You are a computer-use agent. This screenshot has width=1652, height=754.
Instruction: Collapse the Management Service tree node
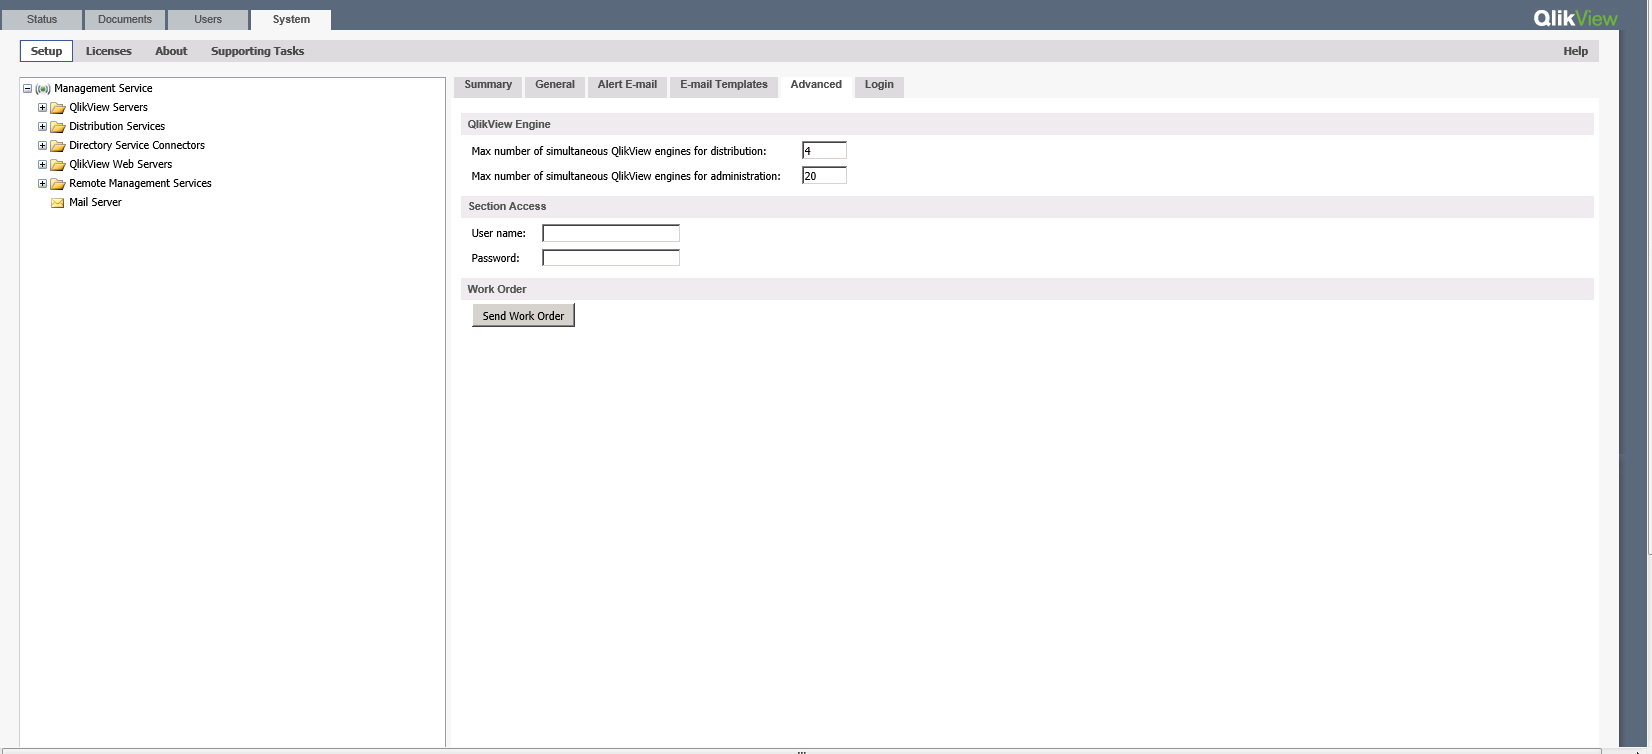coord(27,89)
